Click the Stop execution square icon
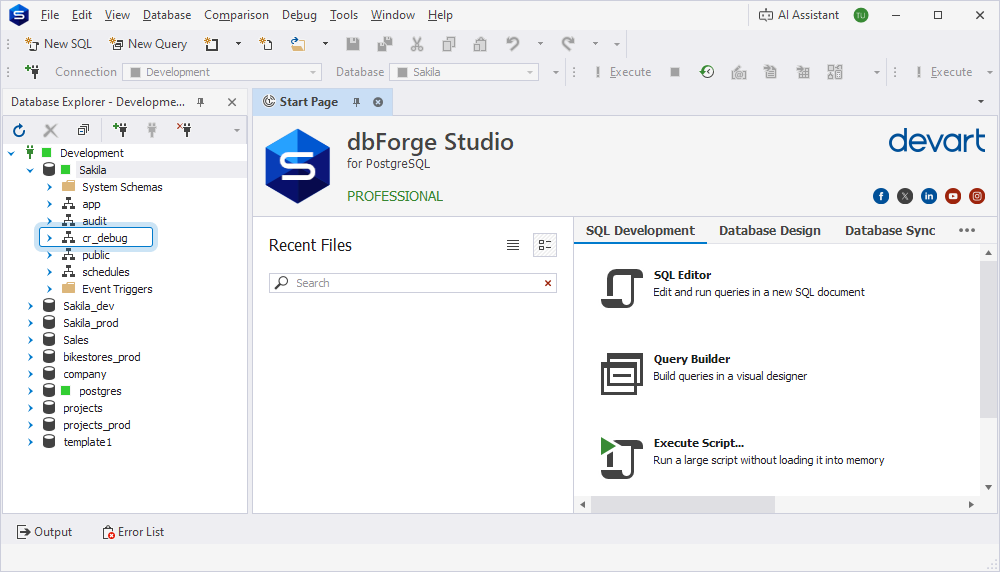Image resolution: width=1000 pixels, height=572 pixels. pyautogui.click(x=675, y=72)
